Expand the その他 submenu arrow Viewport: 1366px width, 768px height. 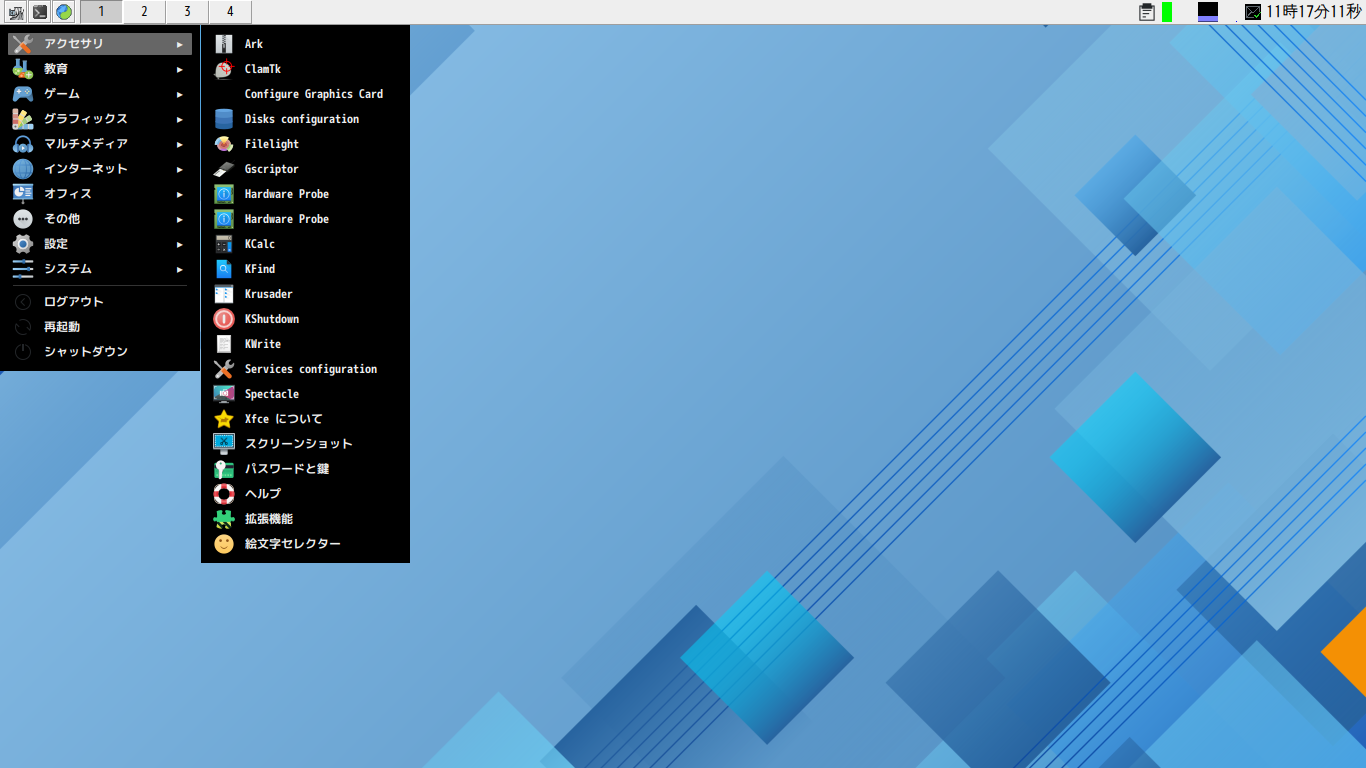[180, 219]
